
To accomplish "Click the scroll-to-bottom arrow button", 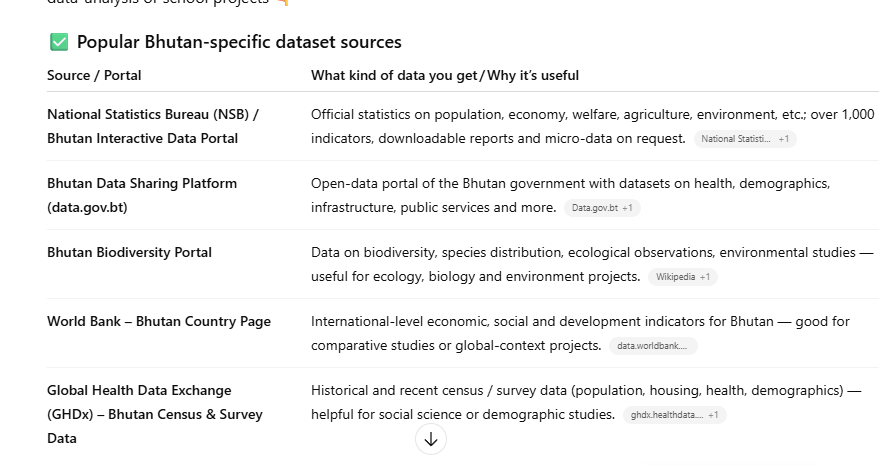I will coord(431,439).
